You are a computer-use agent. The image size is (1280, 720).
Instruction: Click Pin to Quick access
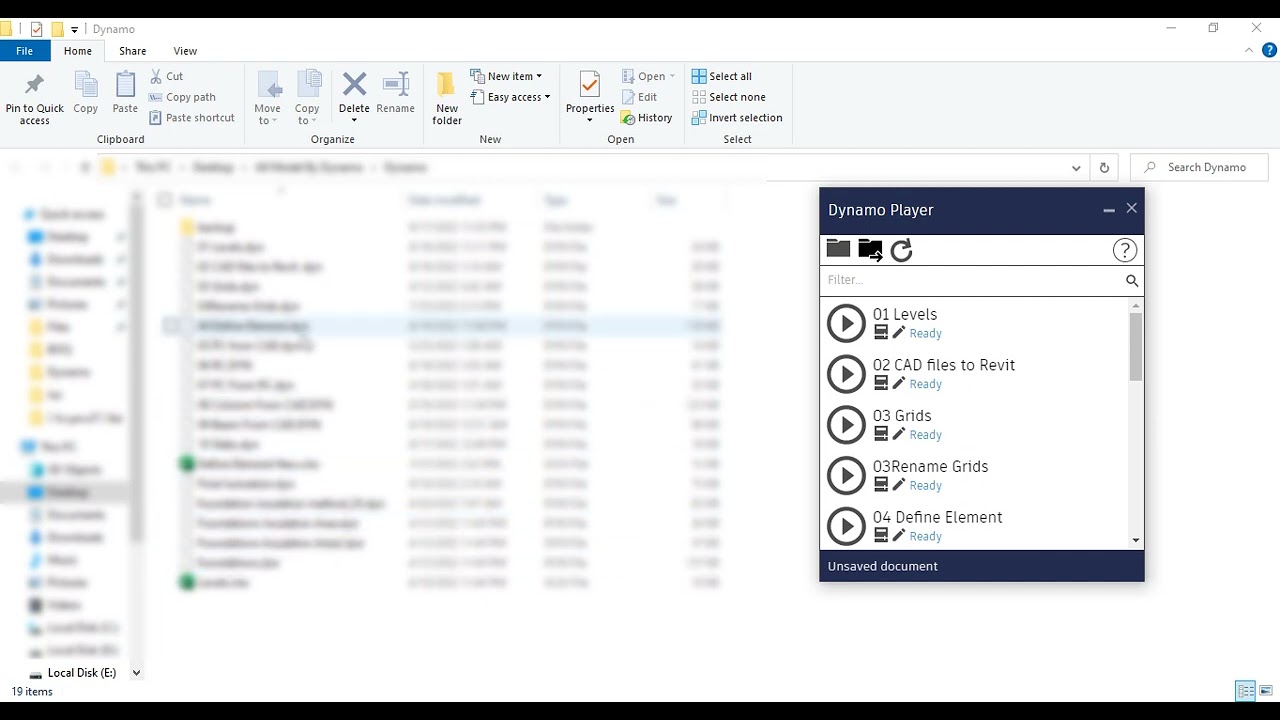tap(34, 98)
